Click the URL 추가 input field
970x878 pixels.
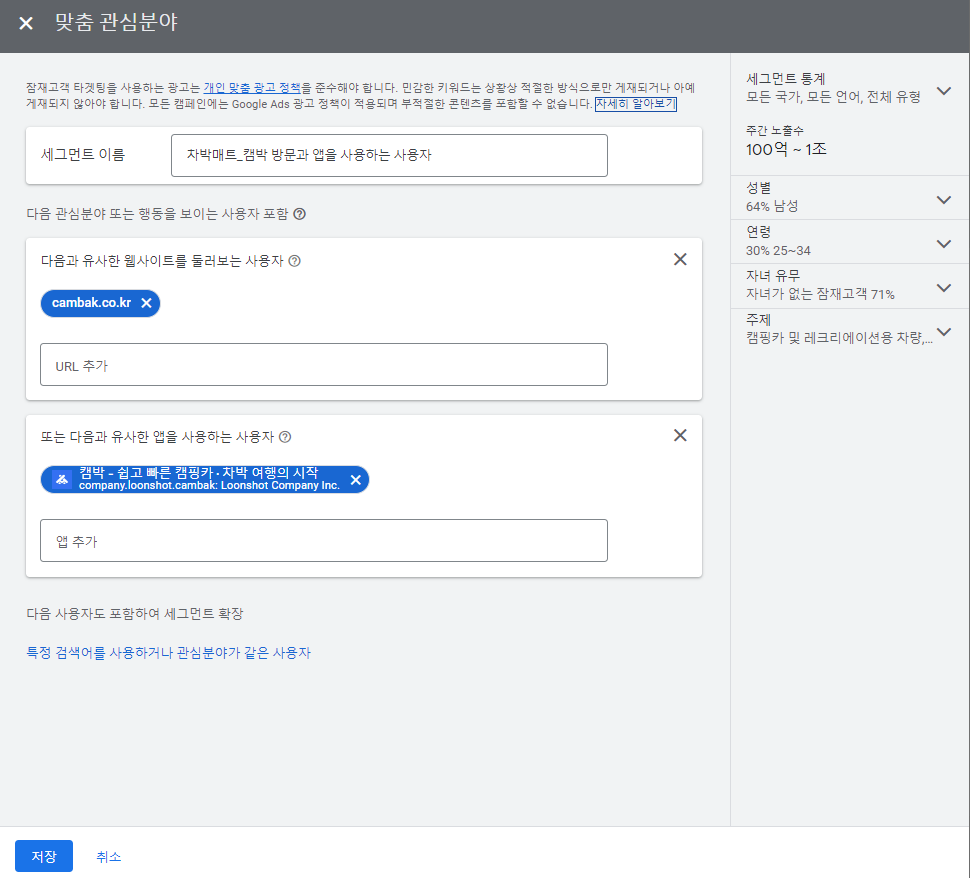point(324,365)
